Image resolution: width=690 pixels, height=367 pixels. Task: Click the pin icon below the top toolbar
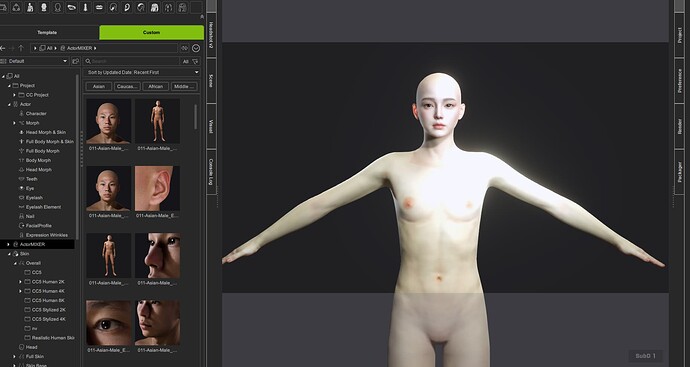click(x=202, y=17)
